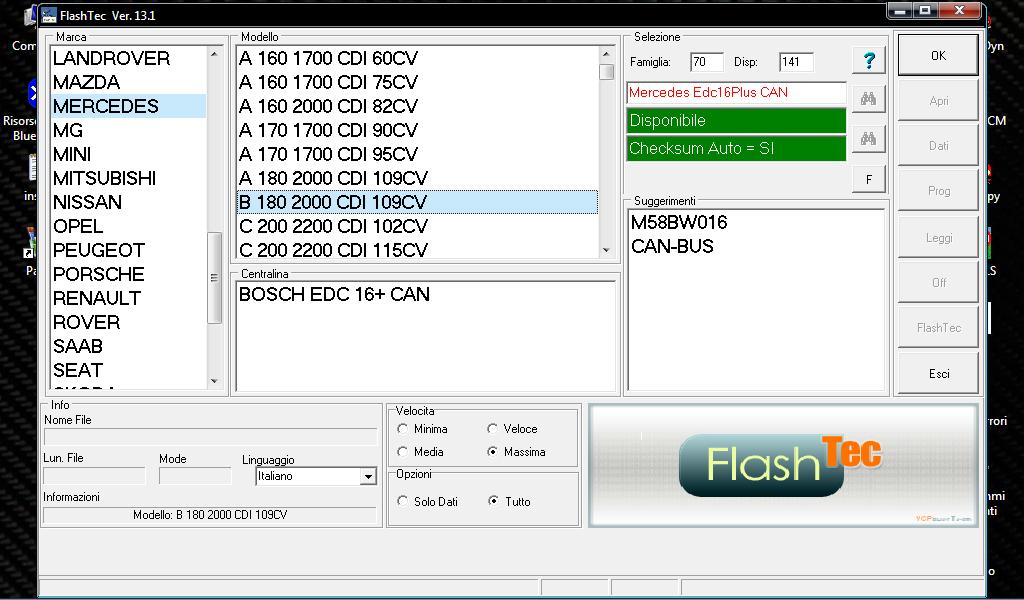Select model A 160 2000 CDI 82CV
The image size is (1024, 600).
pos(417,106)
